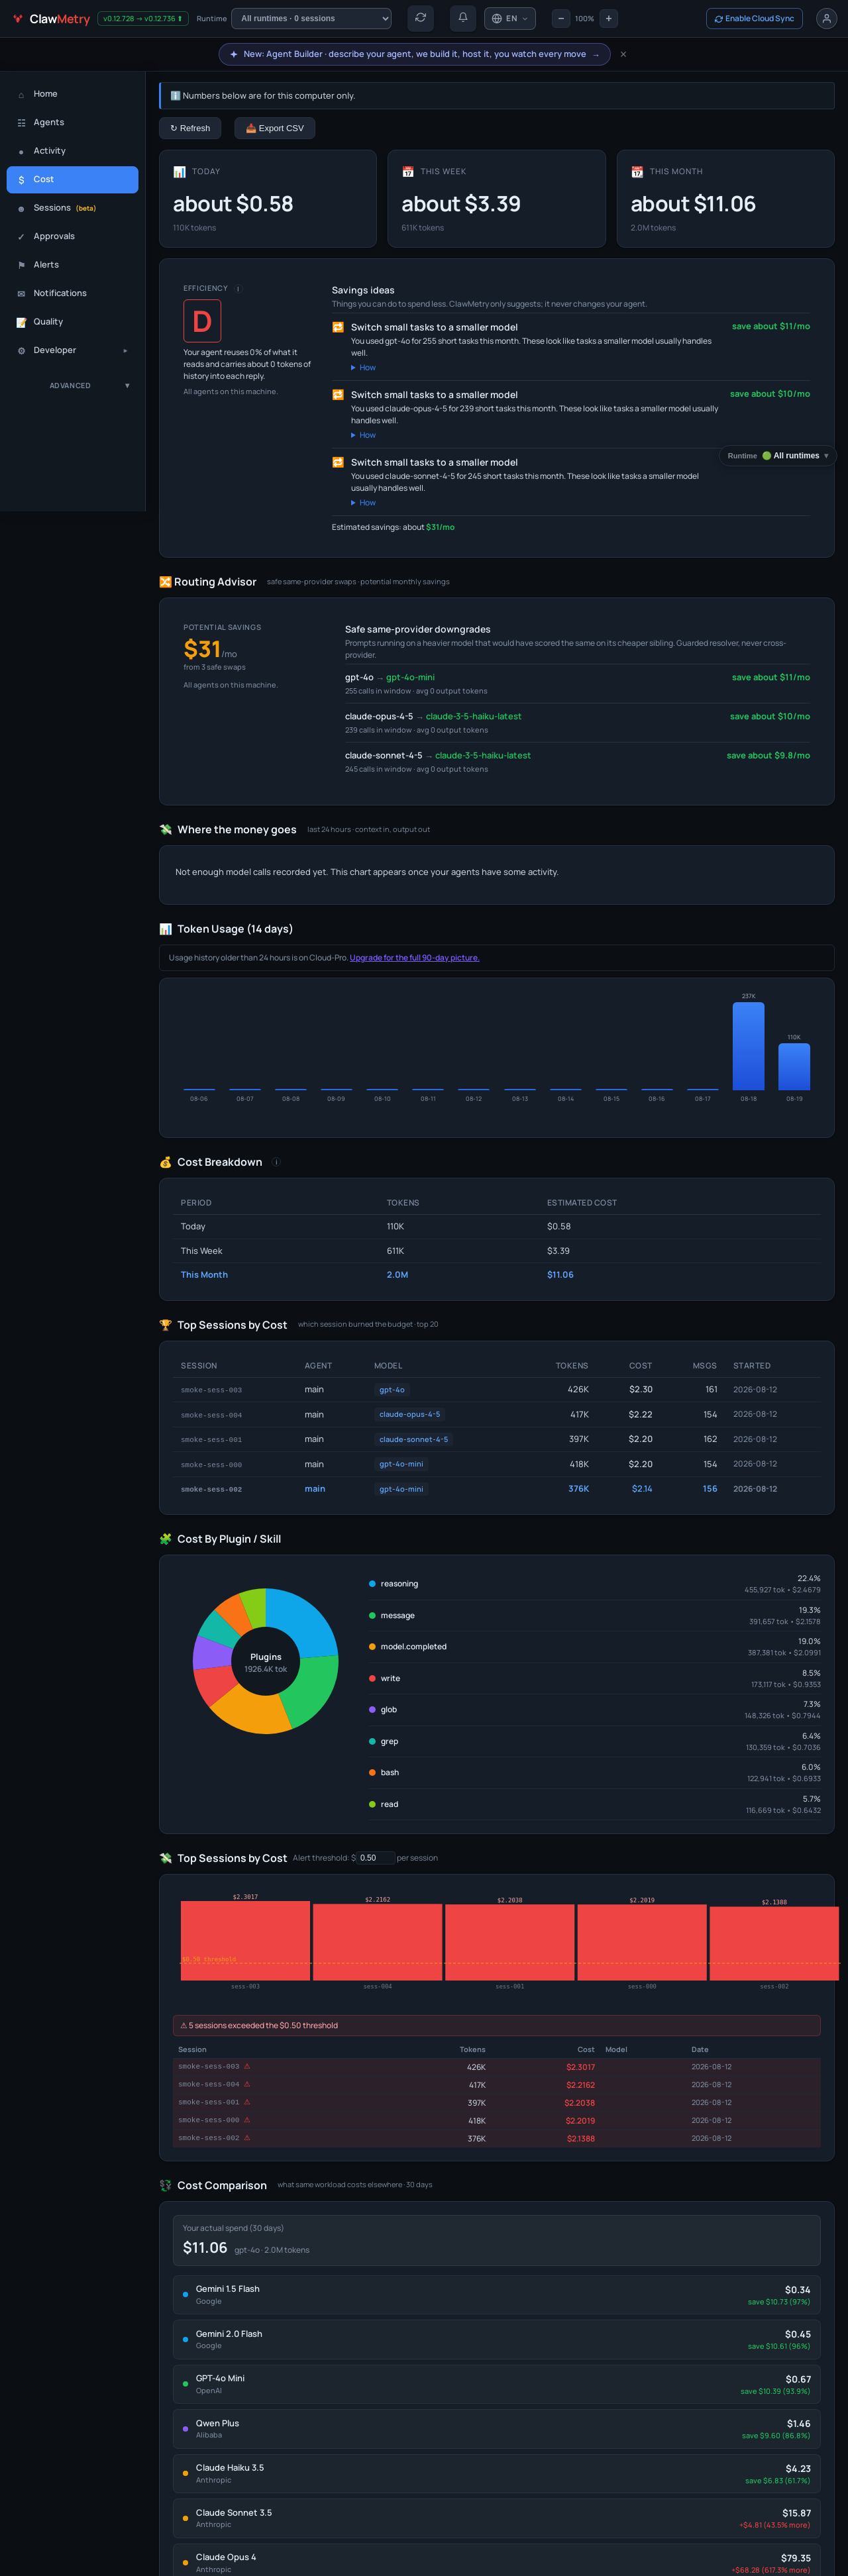Open the notifications bell icon
The image size is (848, 2576).
[x=463, y=18]
